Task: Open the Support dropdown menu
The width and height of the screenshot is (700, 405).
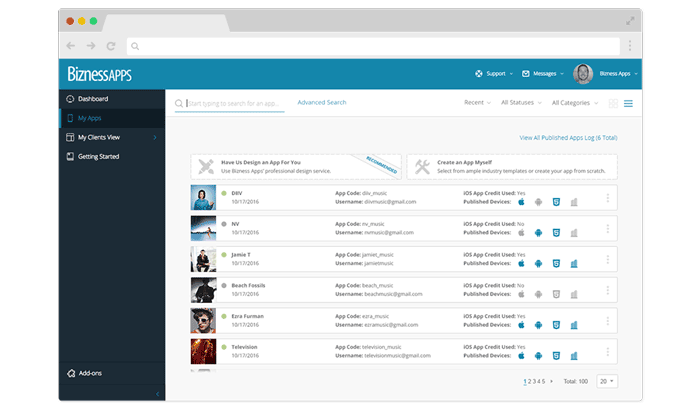Action: coord(494,74)
